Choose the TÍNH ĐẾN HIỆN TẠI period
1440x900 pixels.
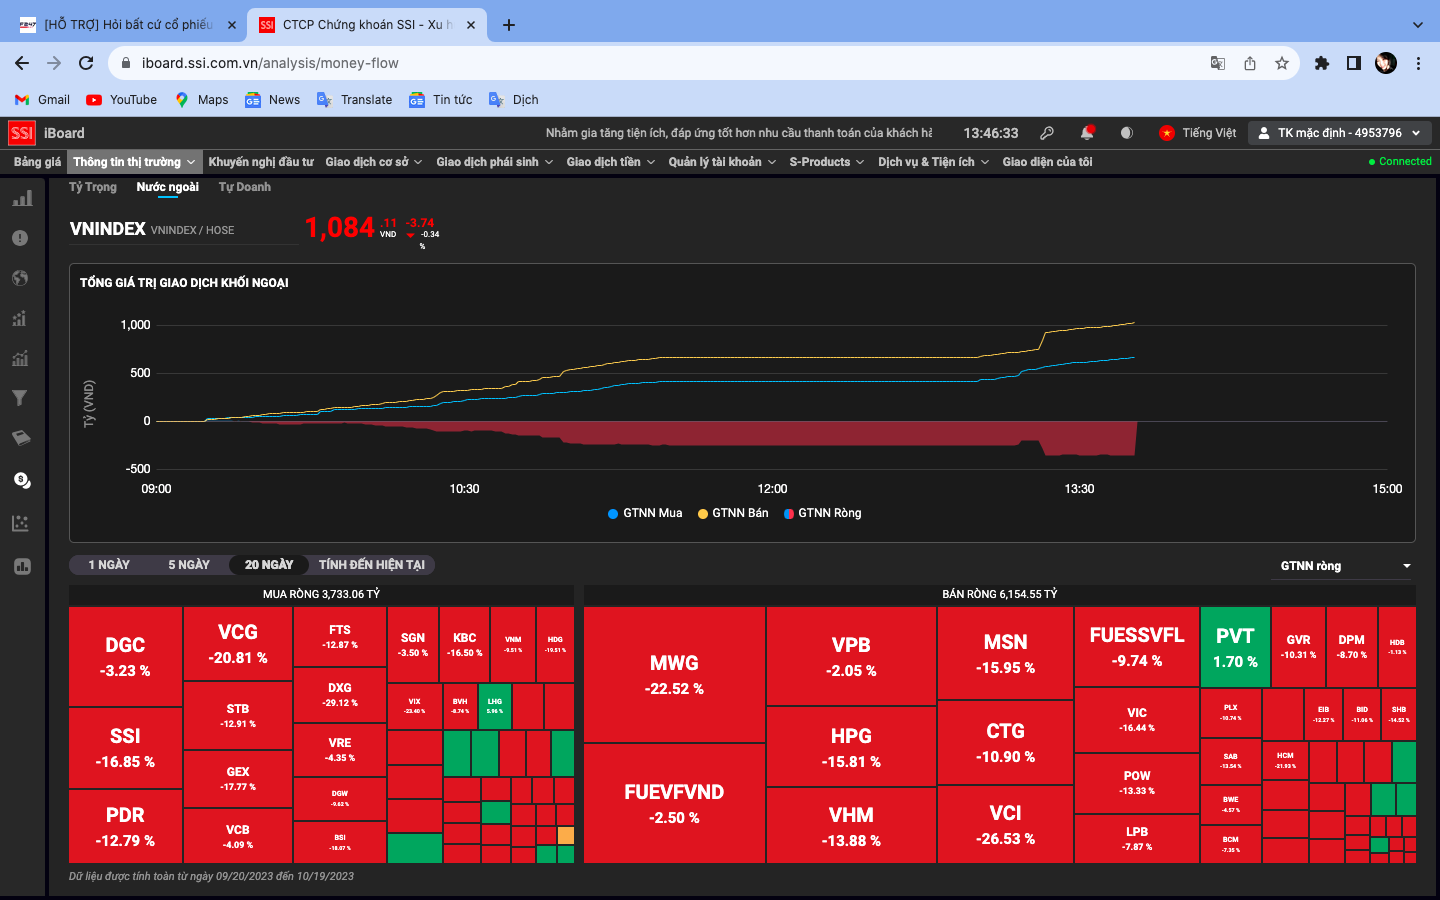click(372, 565)
